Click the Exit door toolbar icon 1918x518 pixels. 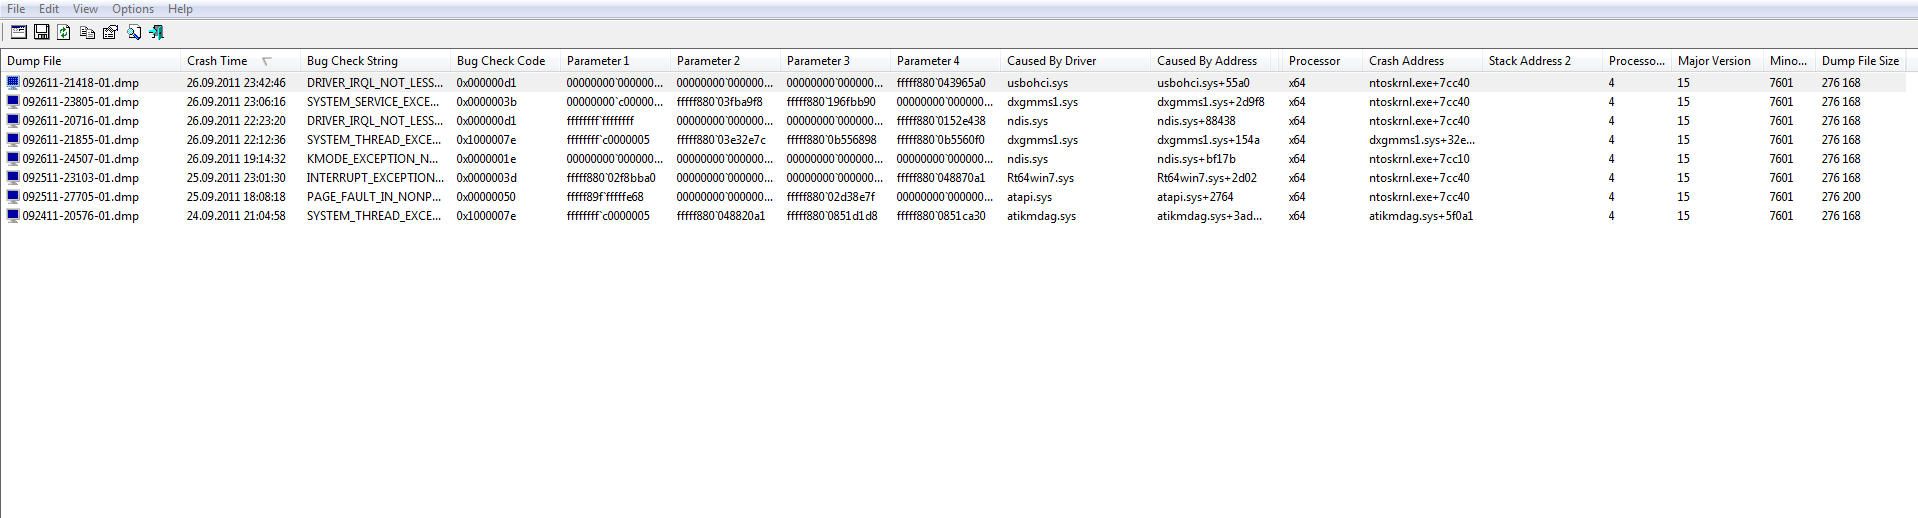tap(157, 32)
